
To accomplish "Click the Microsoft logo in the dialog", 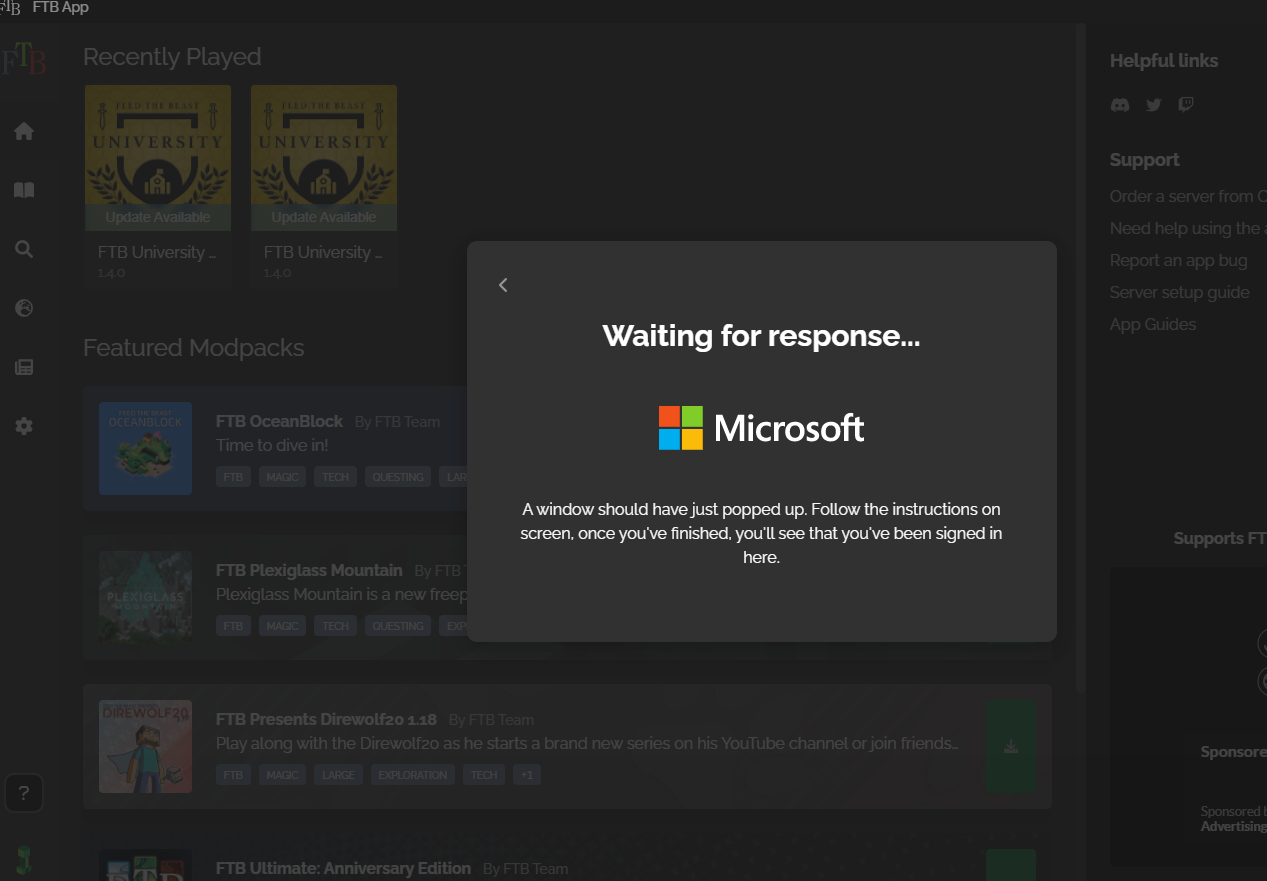I will (761, 428).
